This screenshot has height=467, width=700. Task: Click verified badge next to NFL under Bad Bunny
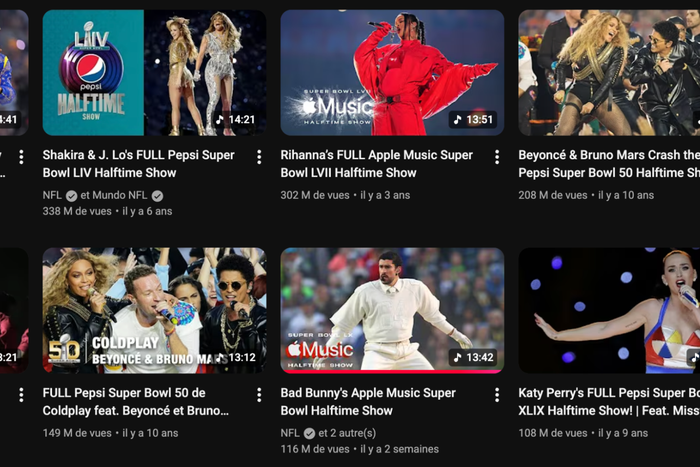coord(309,434)
